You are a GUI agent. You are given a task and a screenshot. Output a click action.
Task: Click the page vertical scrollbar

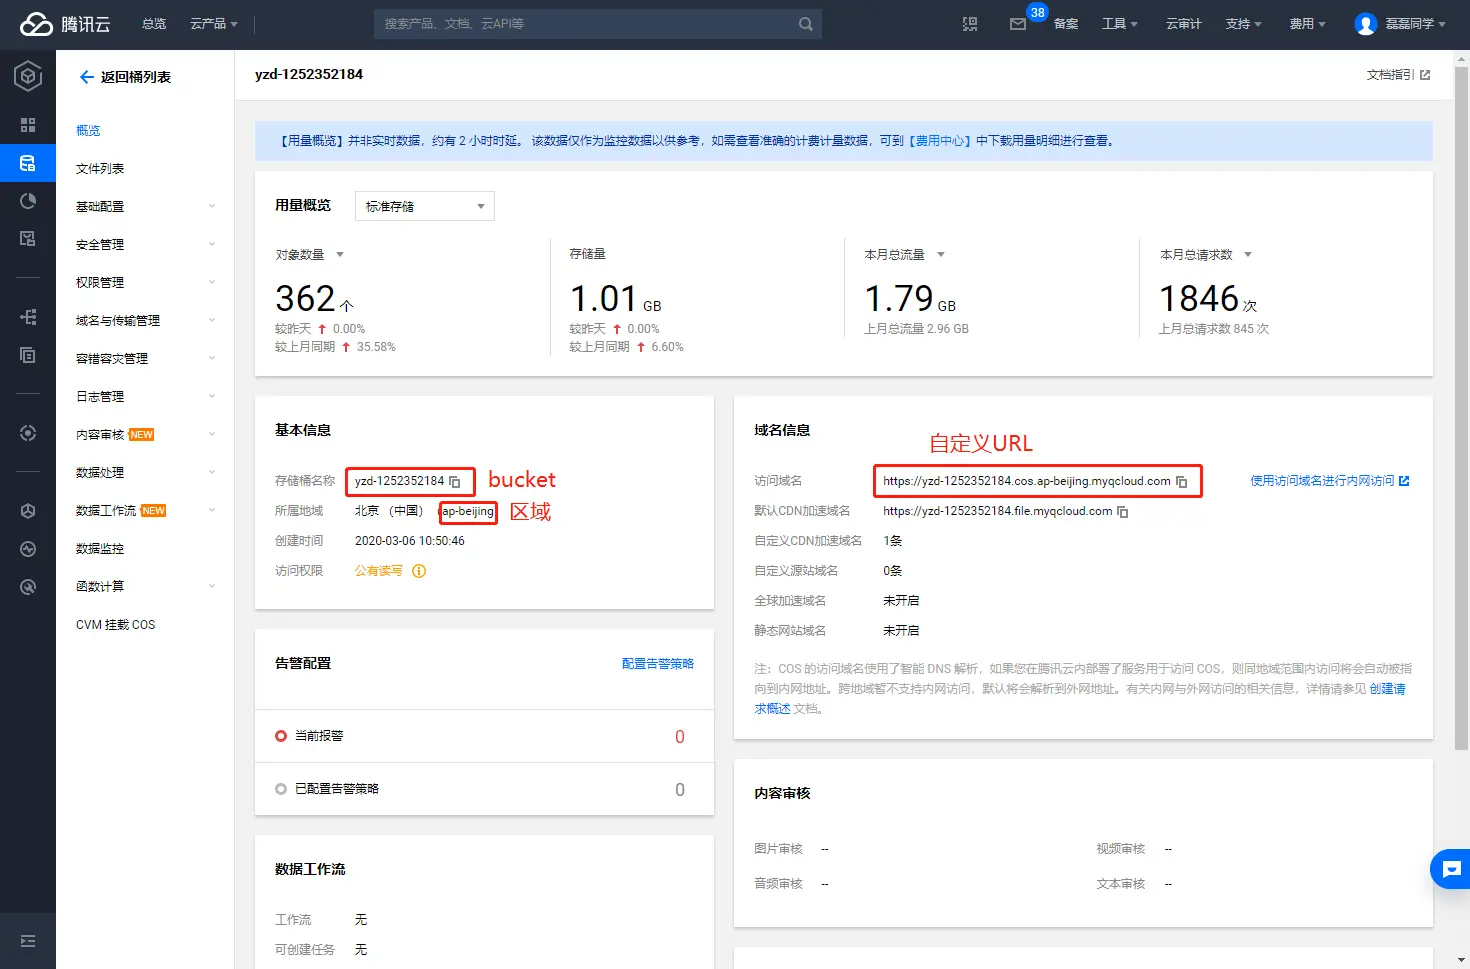(x=1461, y=400)
